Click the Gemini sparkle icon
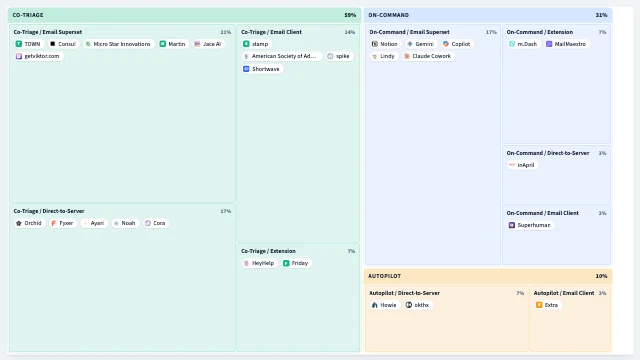 click(410, 44)
